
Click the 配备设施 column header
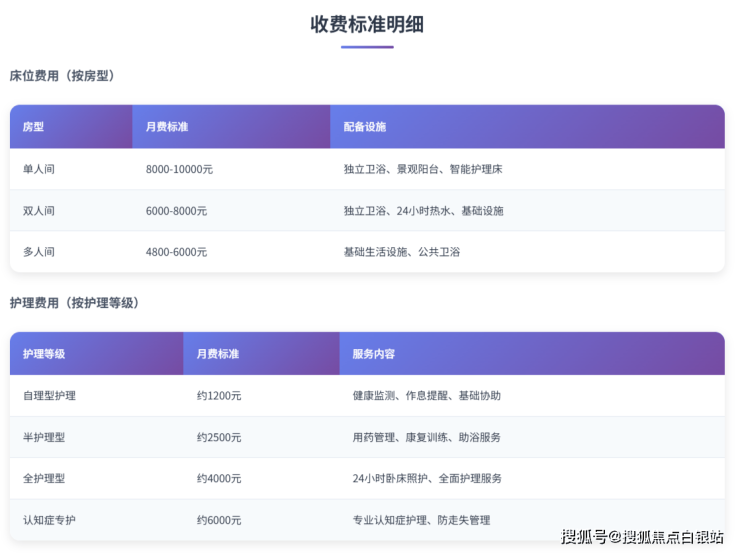tap(365, 127)
